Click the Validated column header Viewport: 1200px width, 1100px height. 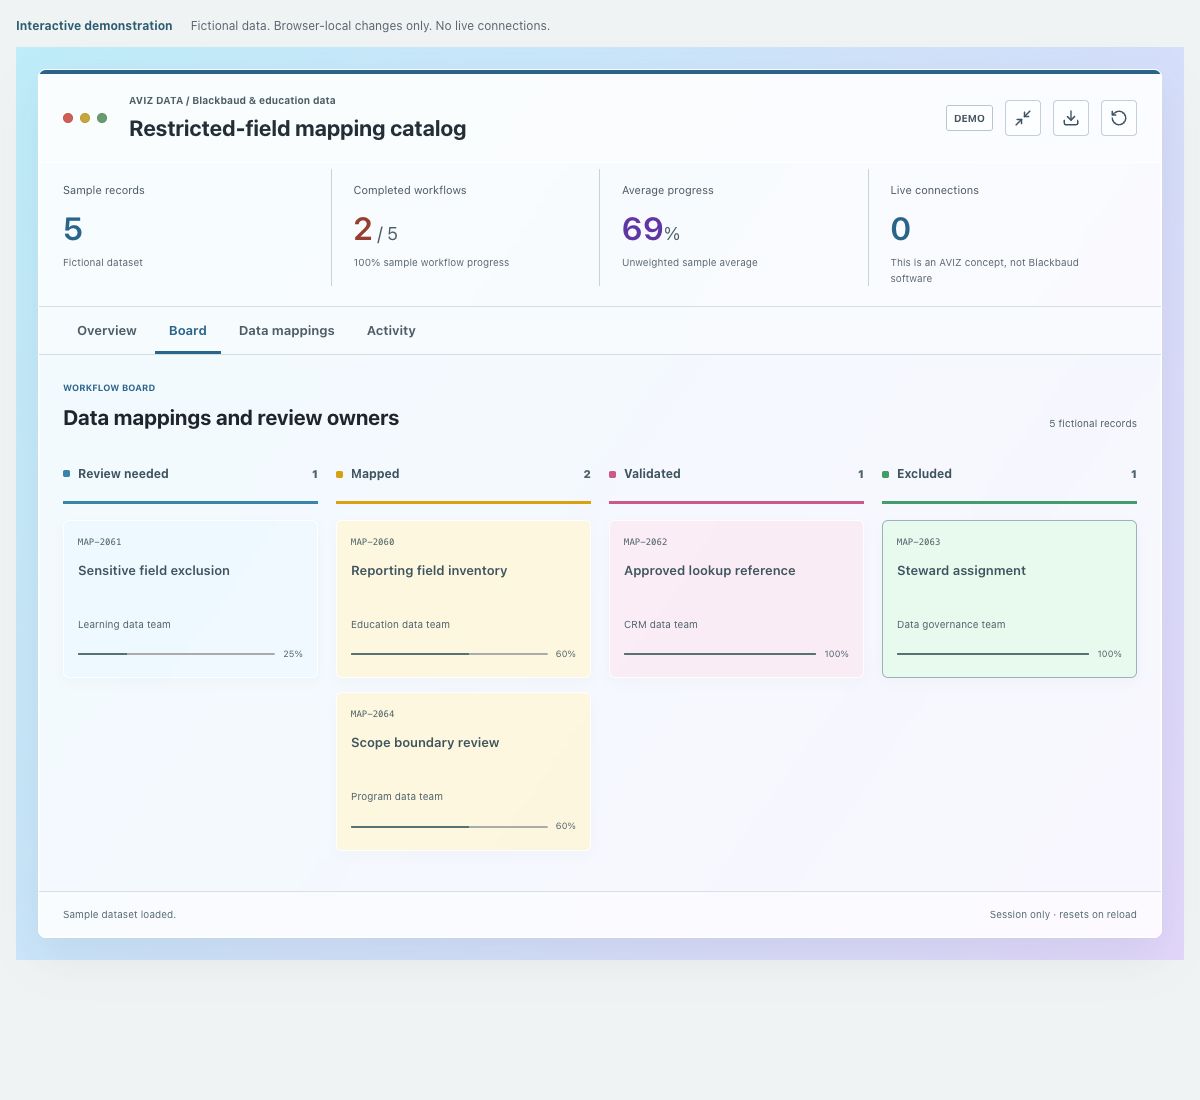click(736, 474)
